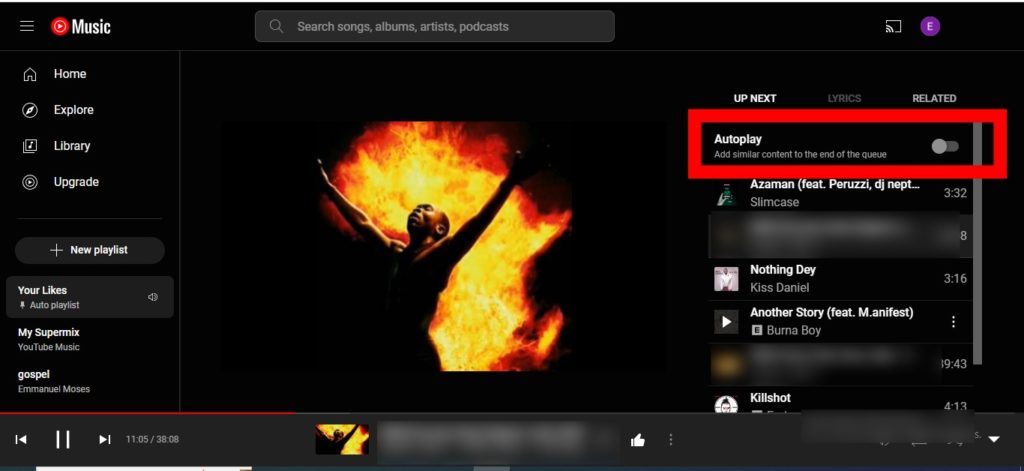The width and height of the screenshot is (1024, 471).
Task: Click the queue panel scrollbar
Action: point(978,243)
